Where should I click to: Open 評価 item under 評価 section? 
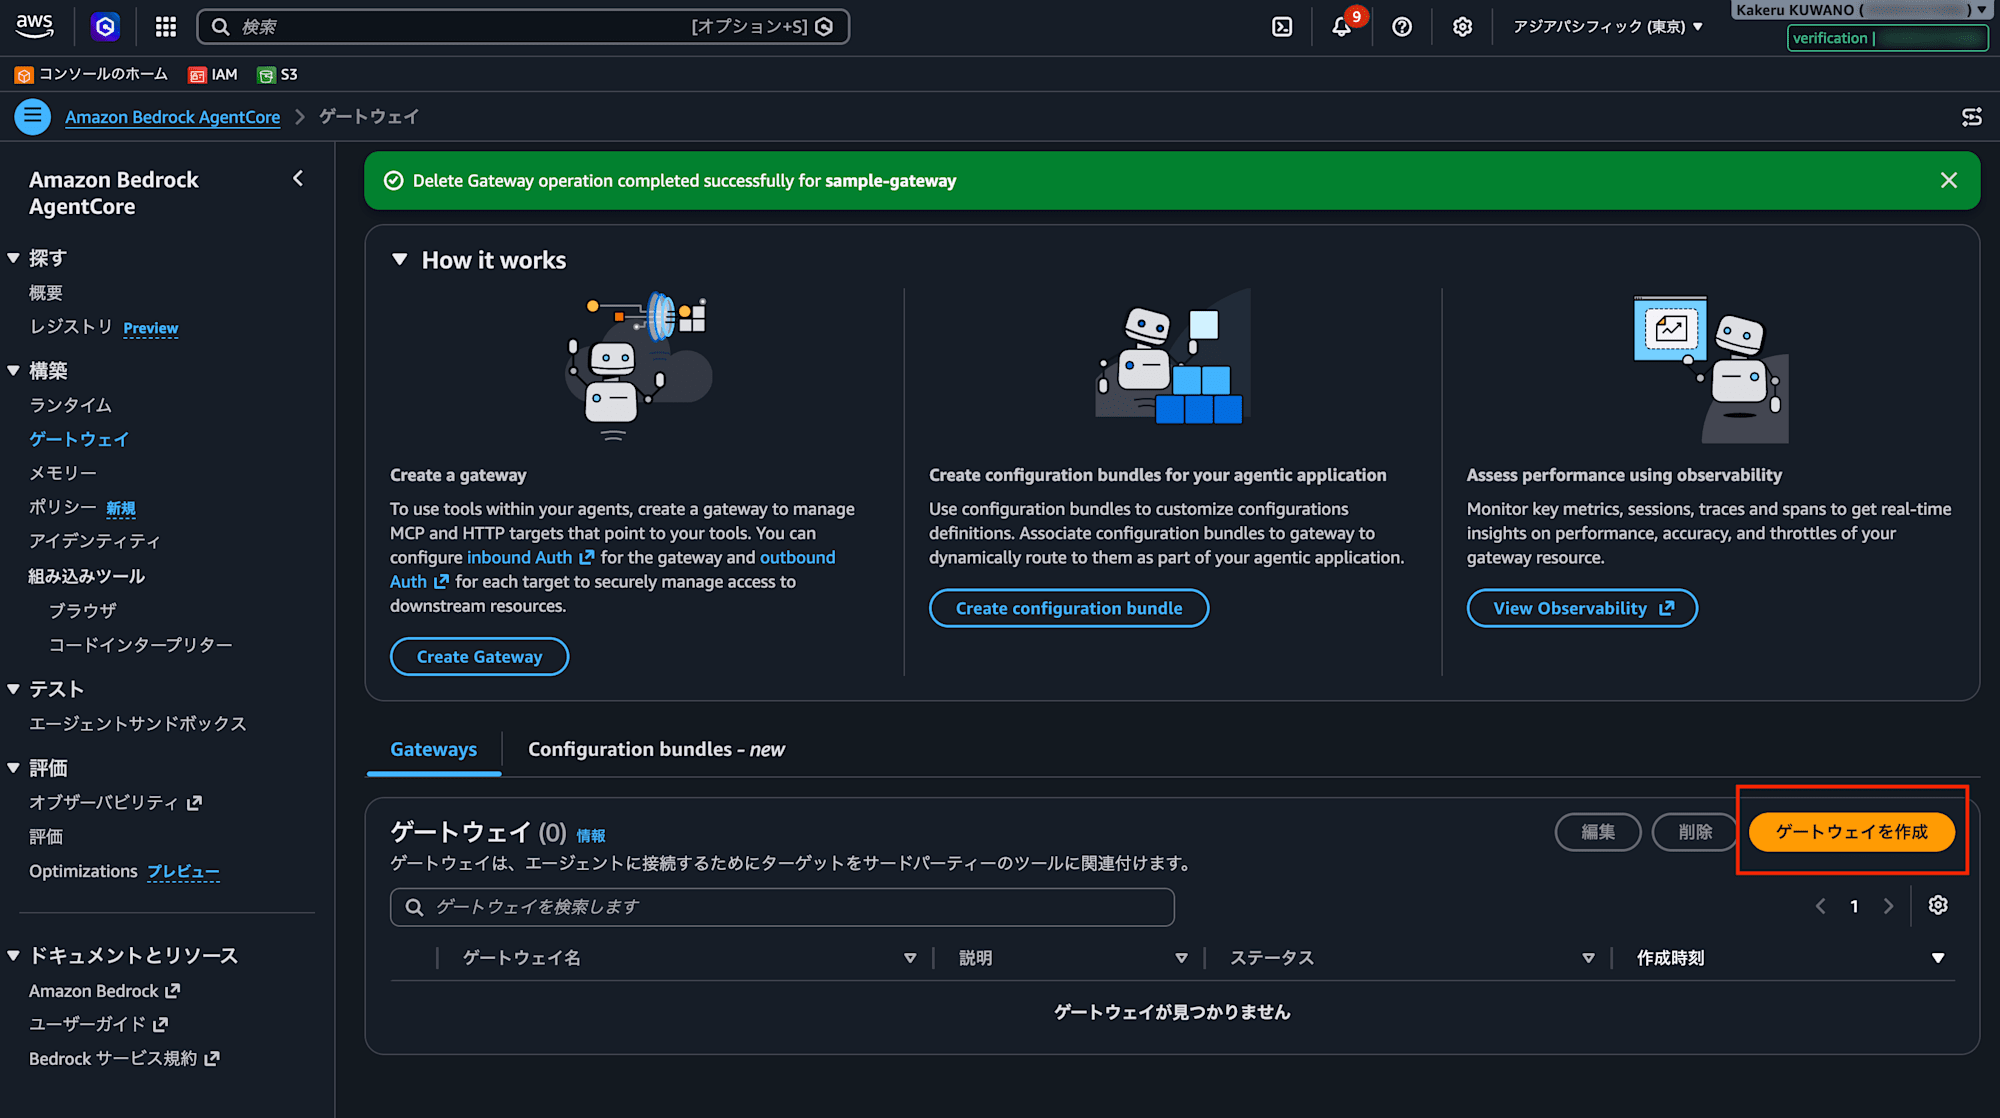pyautogui.click(x=46, y=837)
